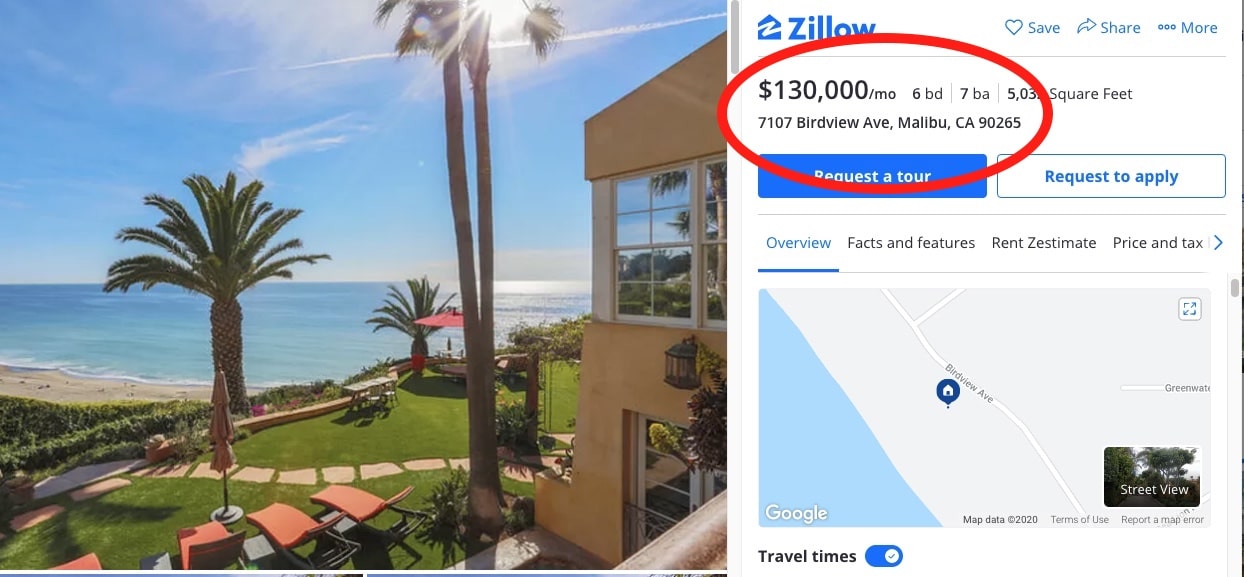
Task: Open Price and tax tab
Action: 1158,243
